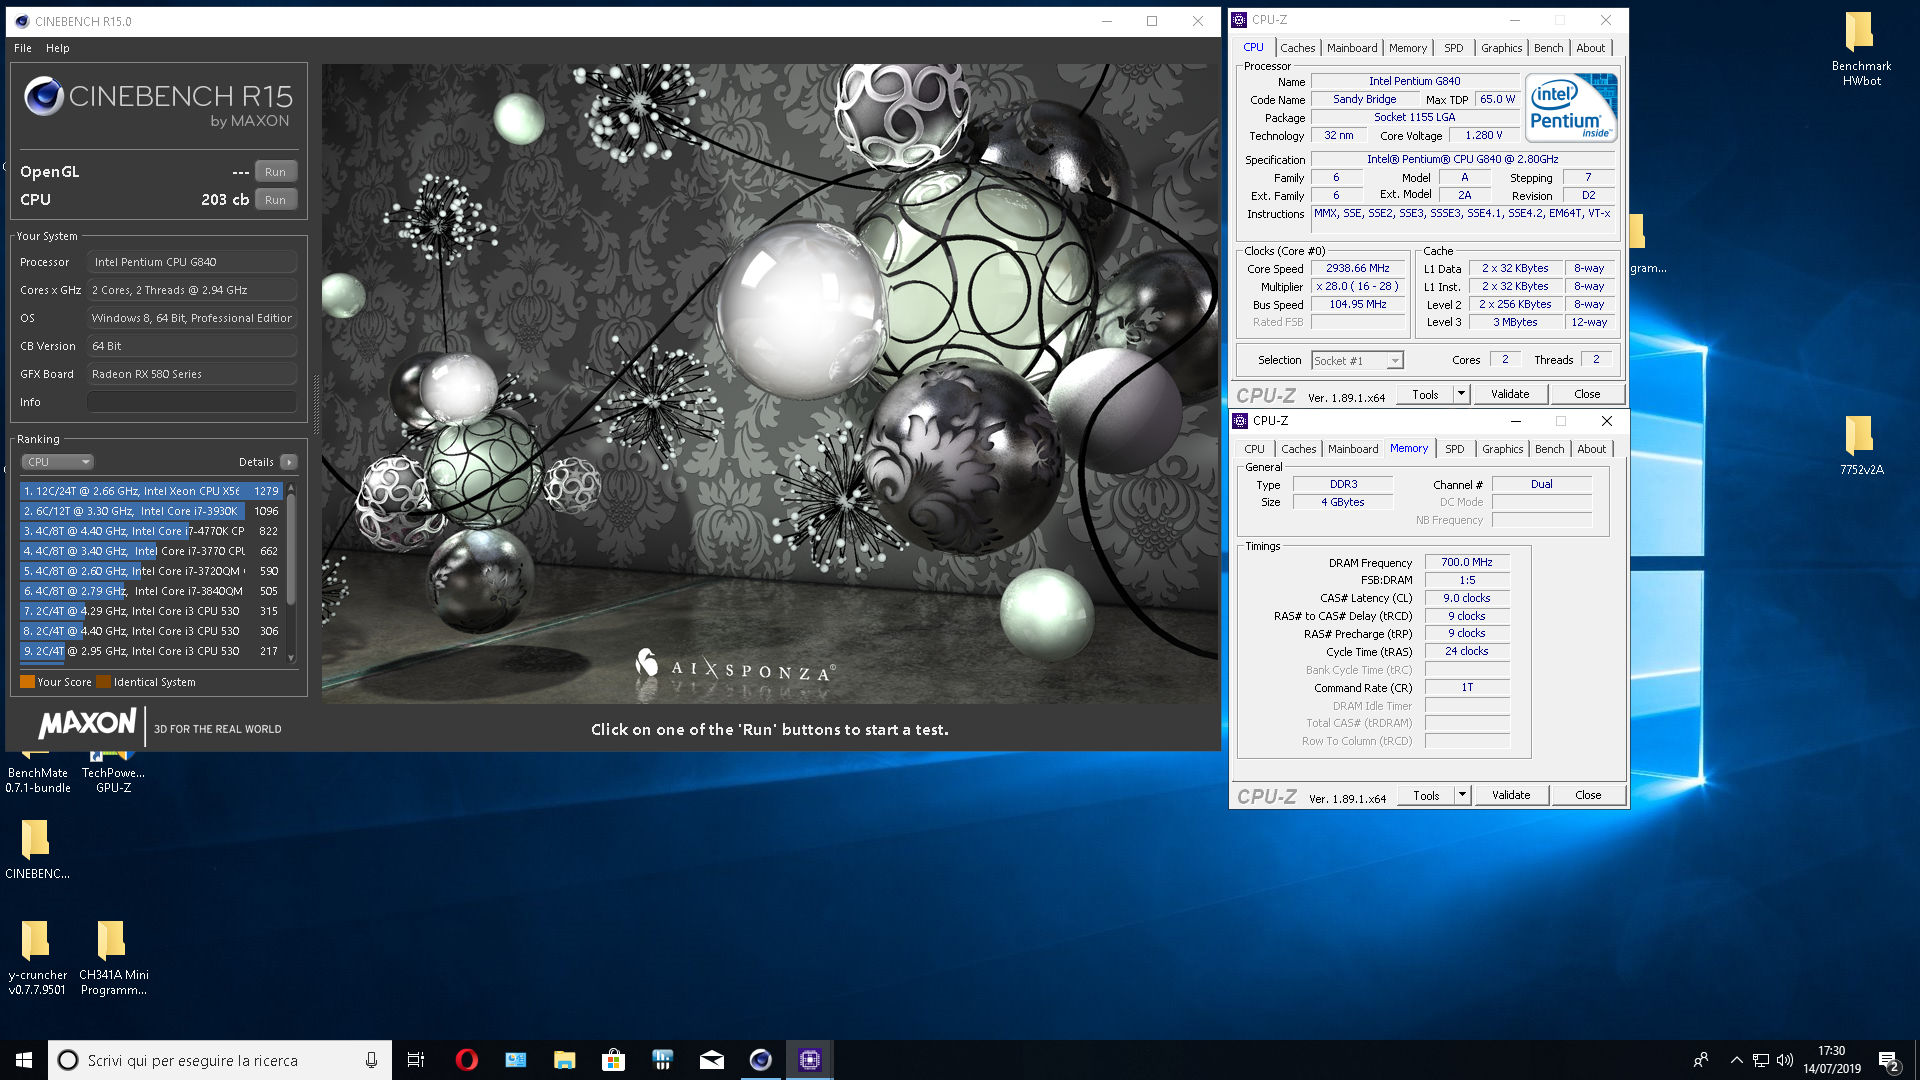Select ranking entry Core i7-3840QM 505
Image resolution: width=1920 pixels, height=1080 pixels.
click(151, 591)
